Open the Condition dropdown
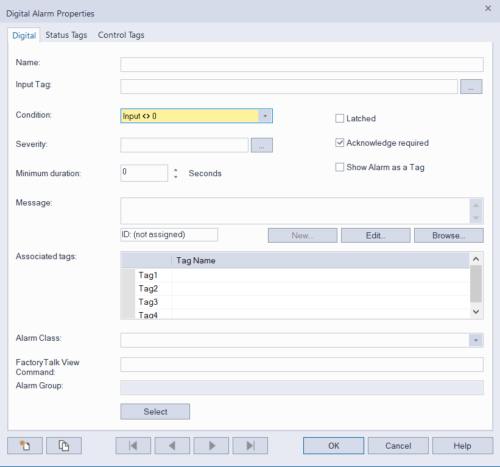Image resolution: width=500 pixels, height=467 pixels. coord(265,116)
